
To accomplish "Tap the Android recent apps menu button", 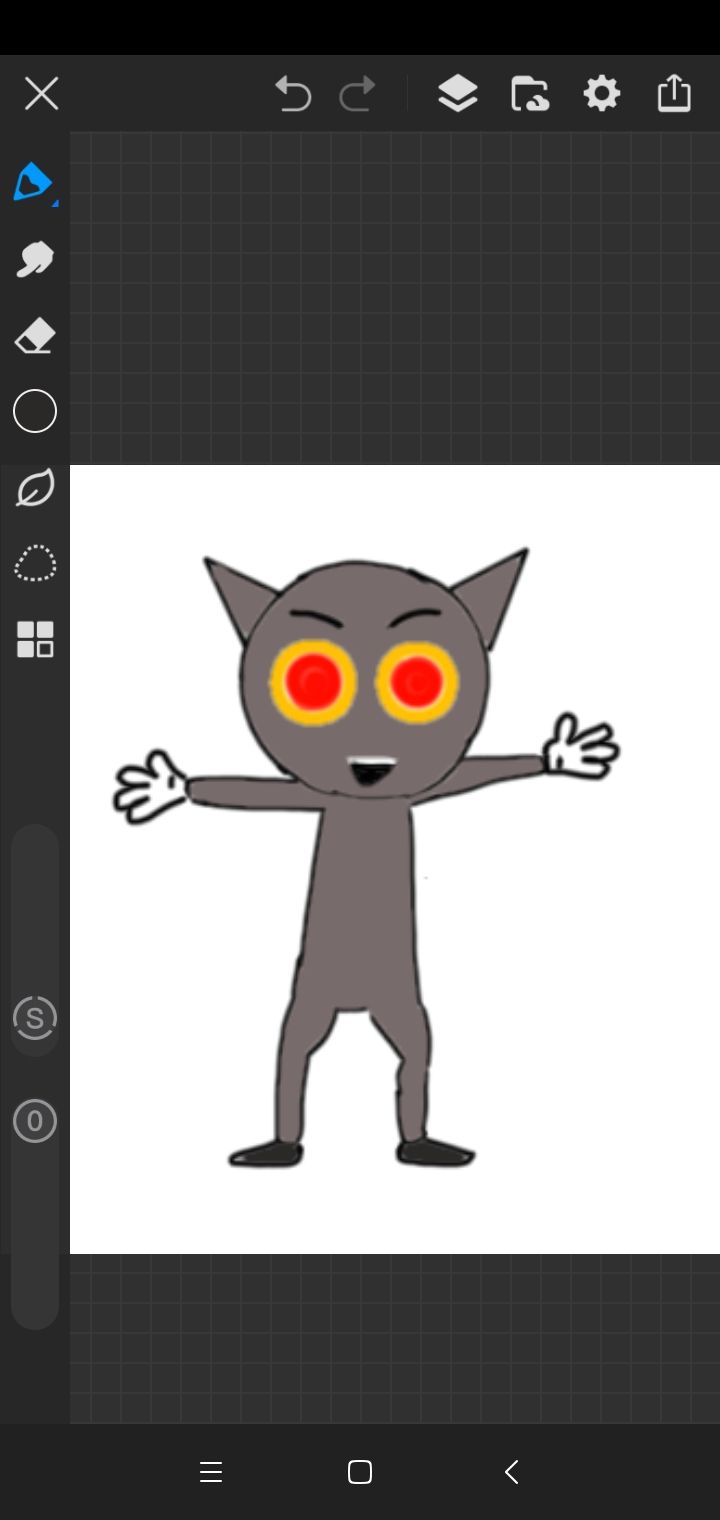I will tap(210, 1472).
